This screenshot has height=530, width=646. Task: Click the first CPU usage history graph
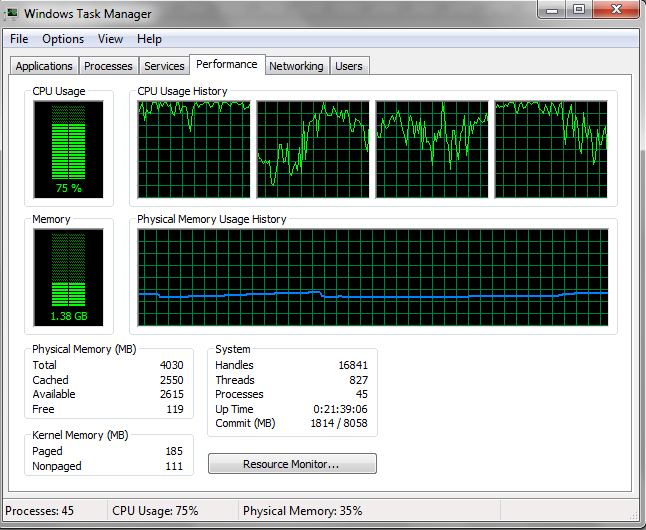click(x=194, y=150)
